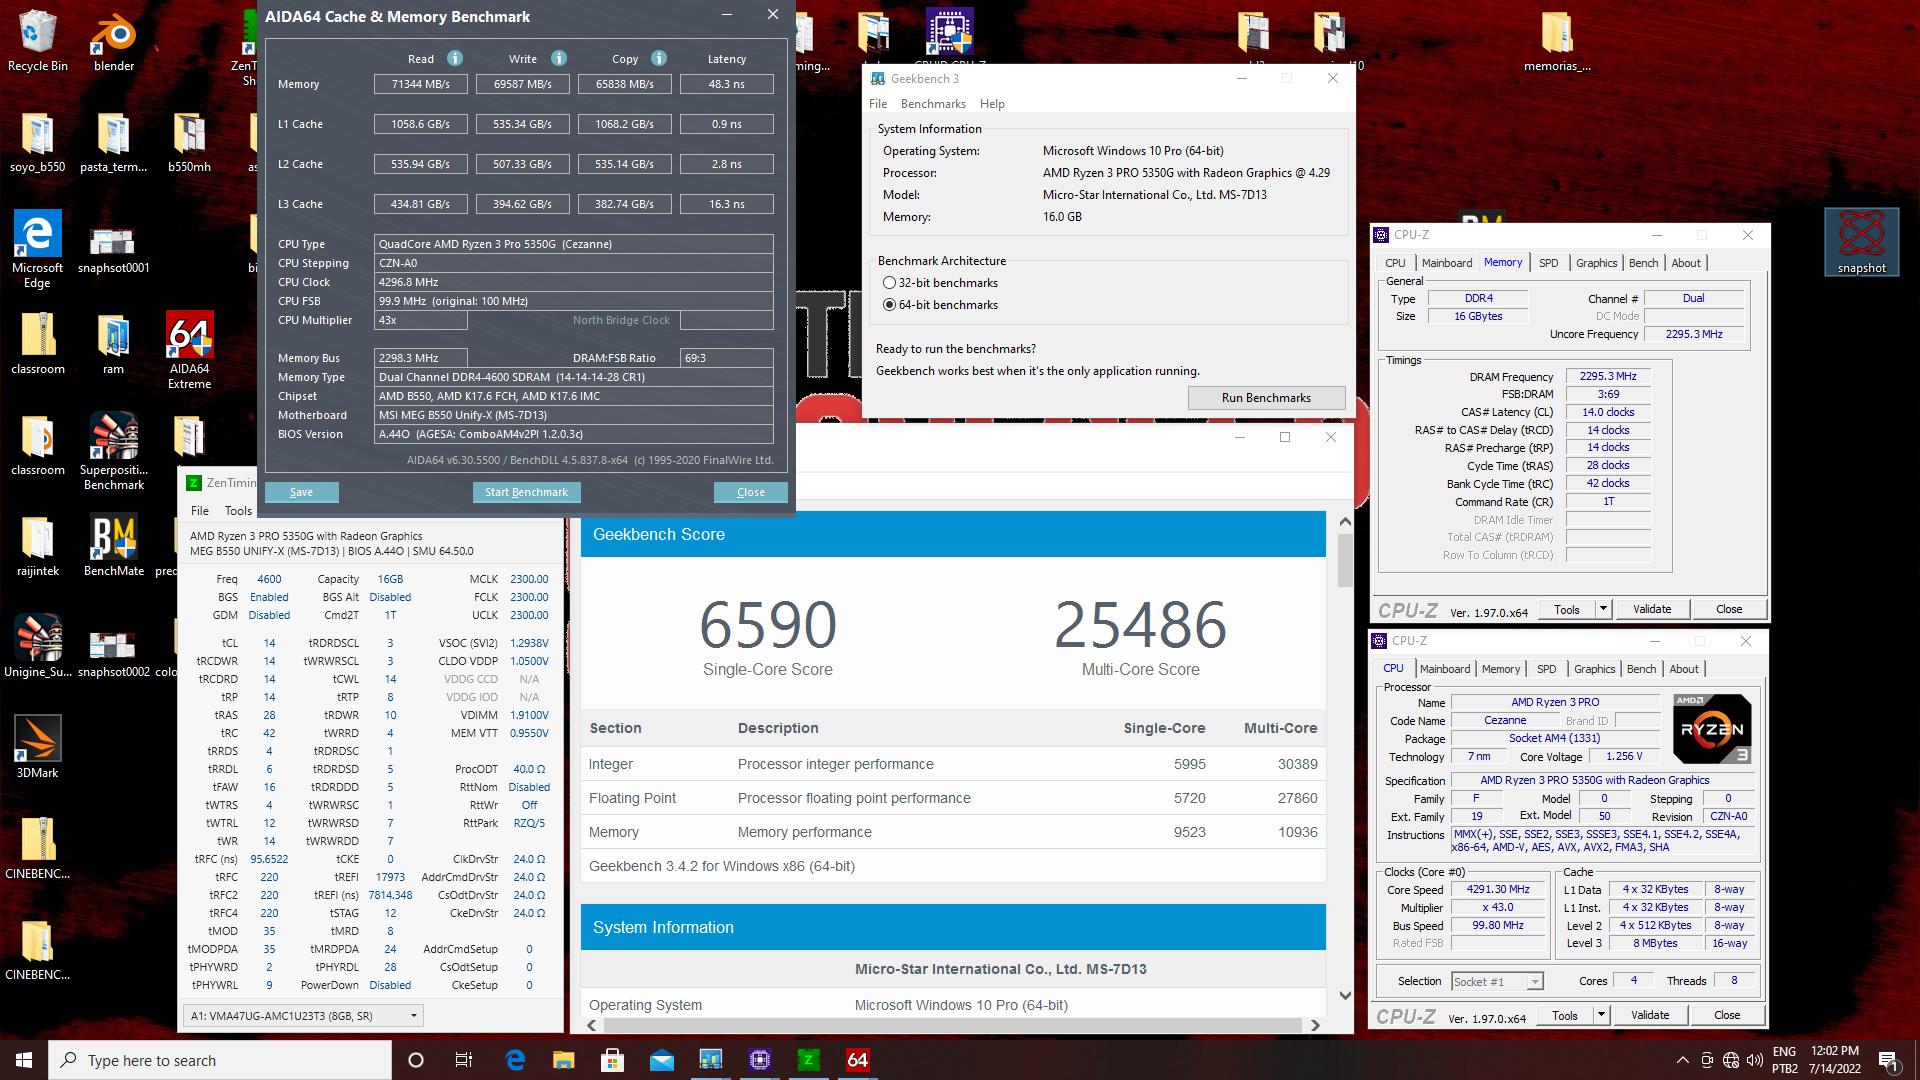Click Start Benchmark in AIDA64

[x=526, y=492]
